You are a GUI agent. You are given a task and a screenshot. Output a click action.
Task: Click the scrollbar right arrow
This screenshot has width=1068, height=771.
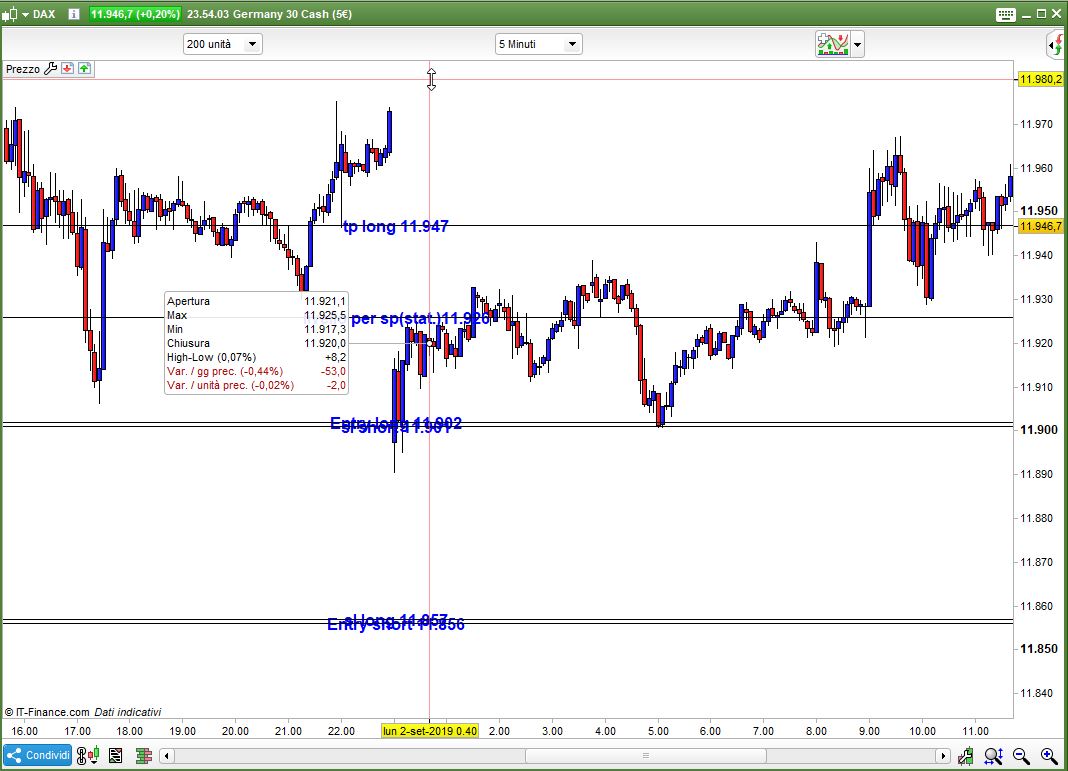(943, 755)
